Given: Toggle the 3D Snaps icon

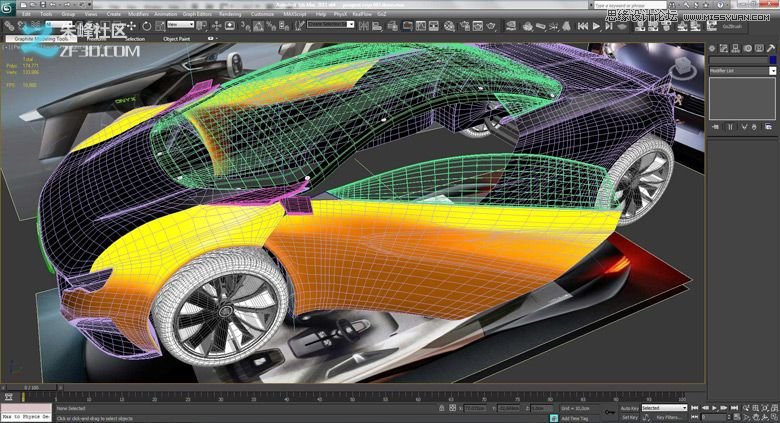Looking at the screenshot, I should point(245,25).
